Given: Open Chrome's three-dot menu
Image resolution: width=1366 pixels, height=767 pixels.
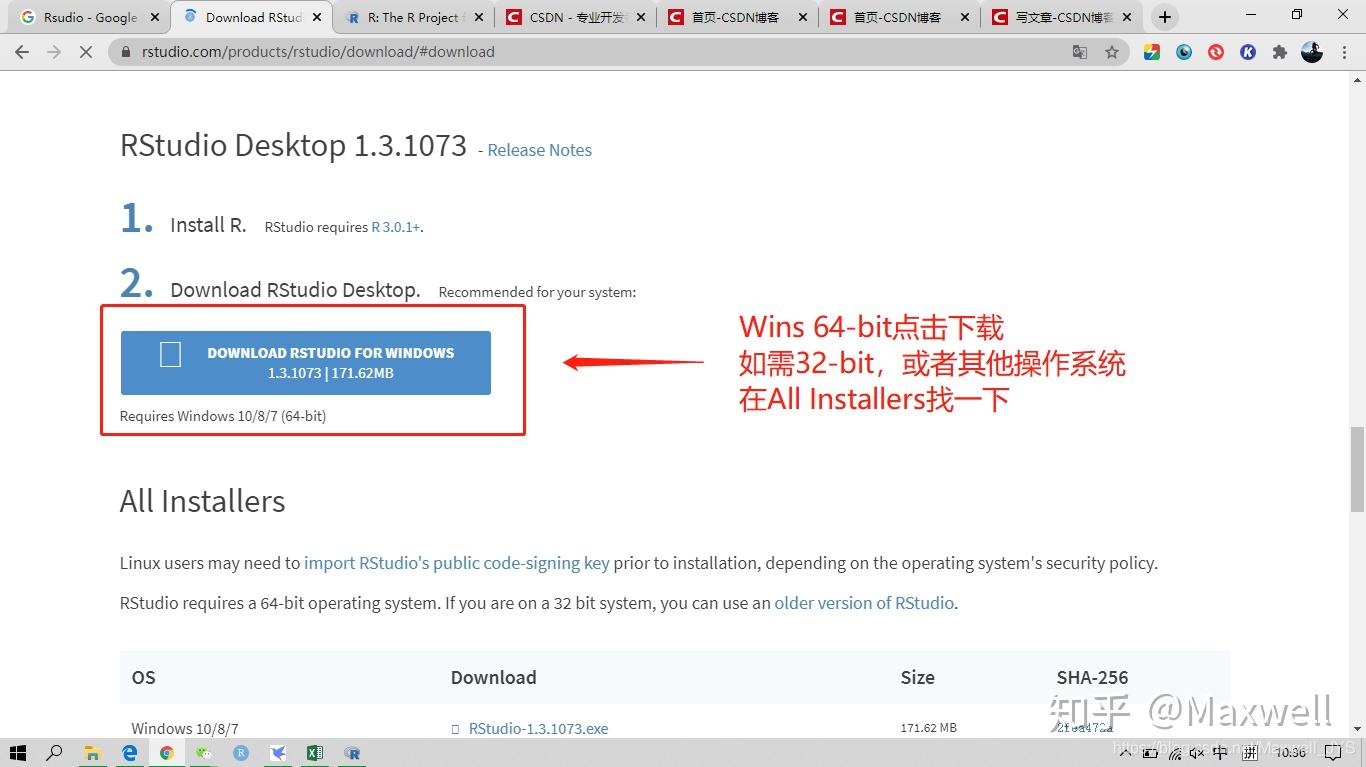Looking at the screenshot, I should click(x=1344, y=52).
